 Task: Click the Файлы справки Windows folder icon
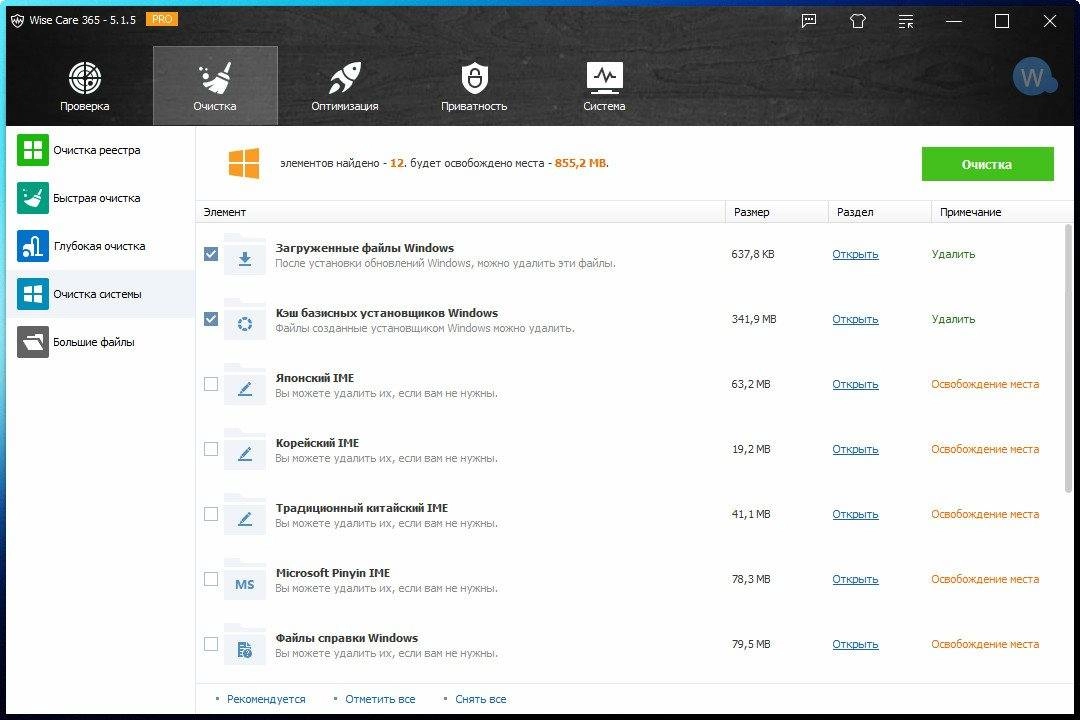(245, 645)
